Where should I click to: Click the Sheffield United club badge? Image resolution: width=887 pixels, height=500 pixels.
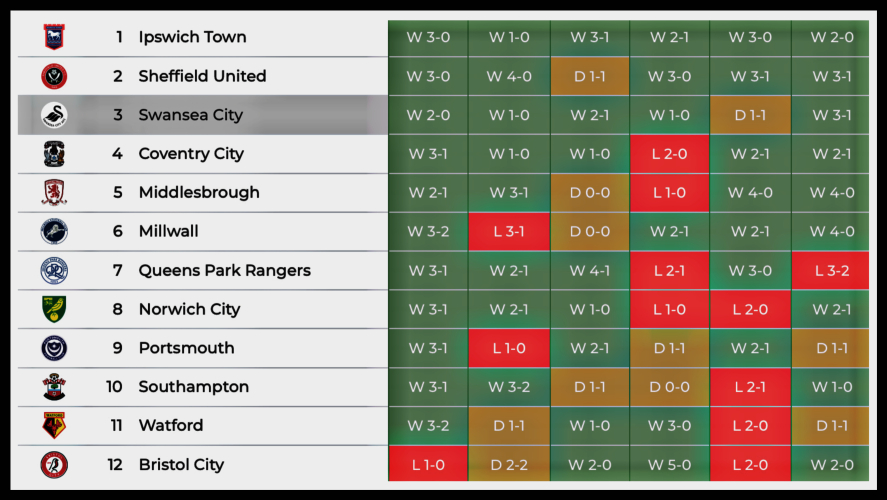pyautogui.click(x=54, y=76)
